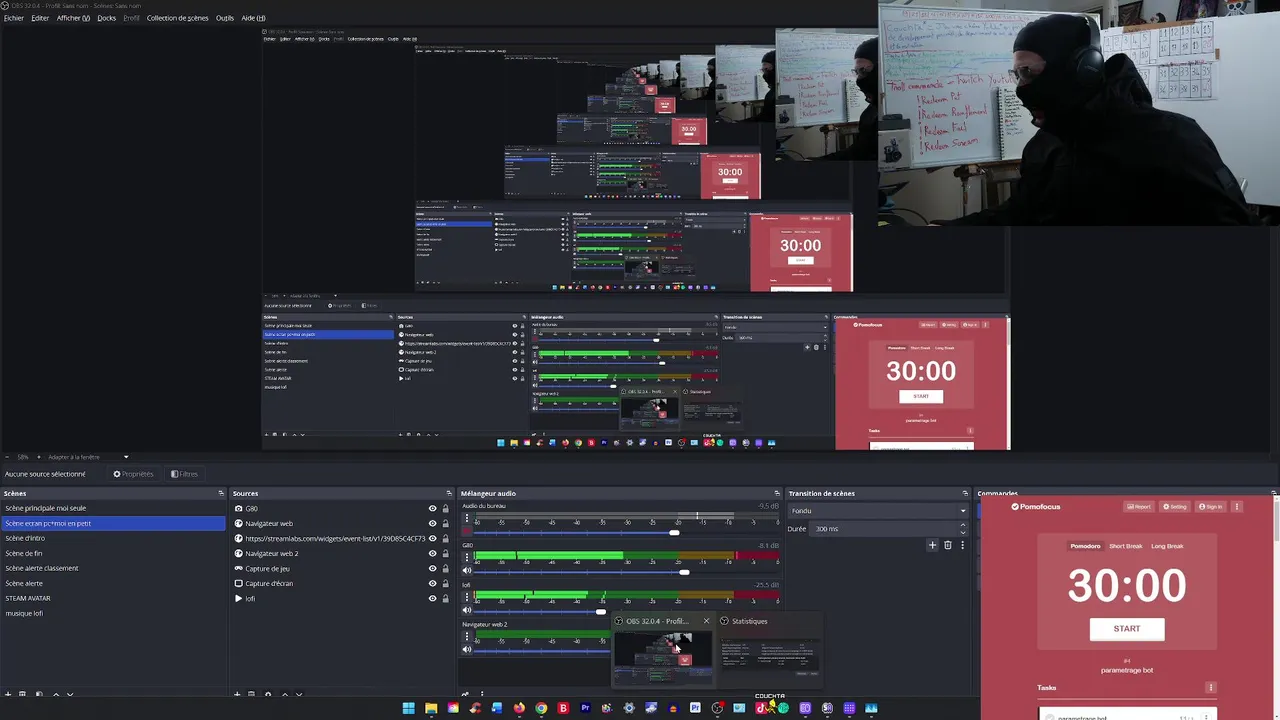Open the Afficher menu
Screen dimensions: 1280x720
[x=73, y=18]
